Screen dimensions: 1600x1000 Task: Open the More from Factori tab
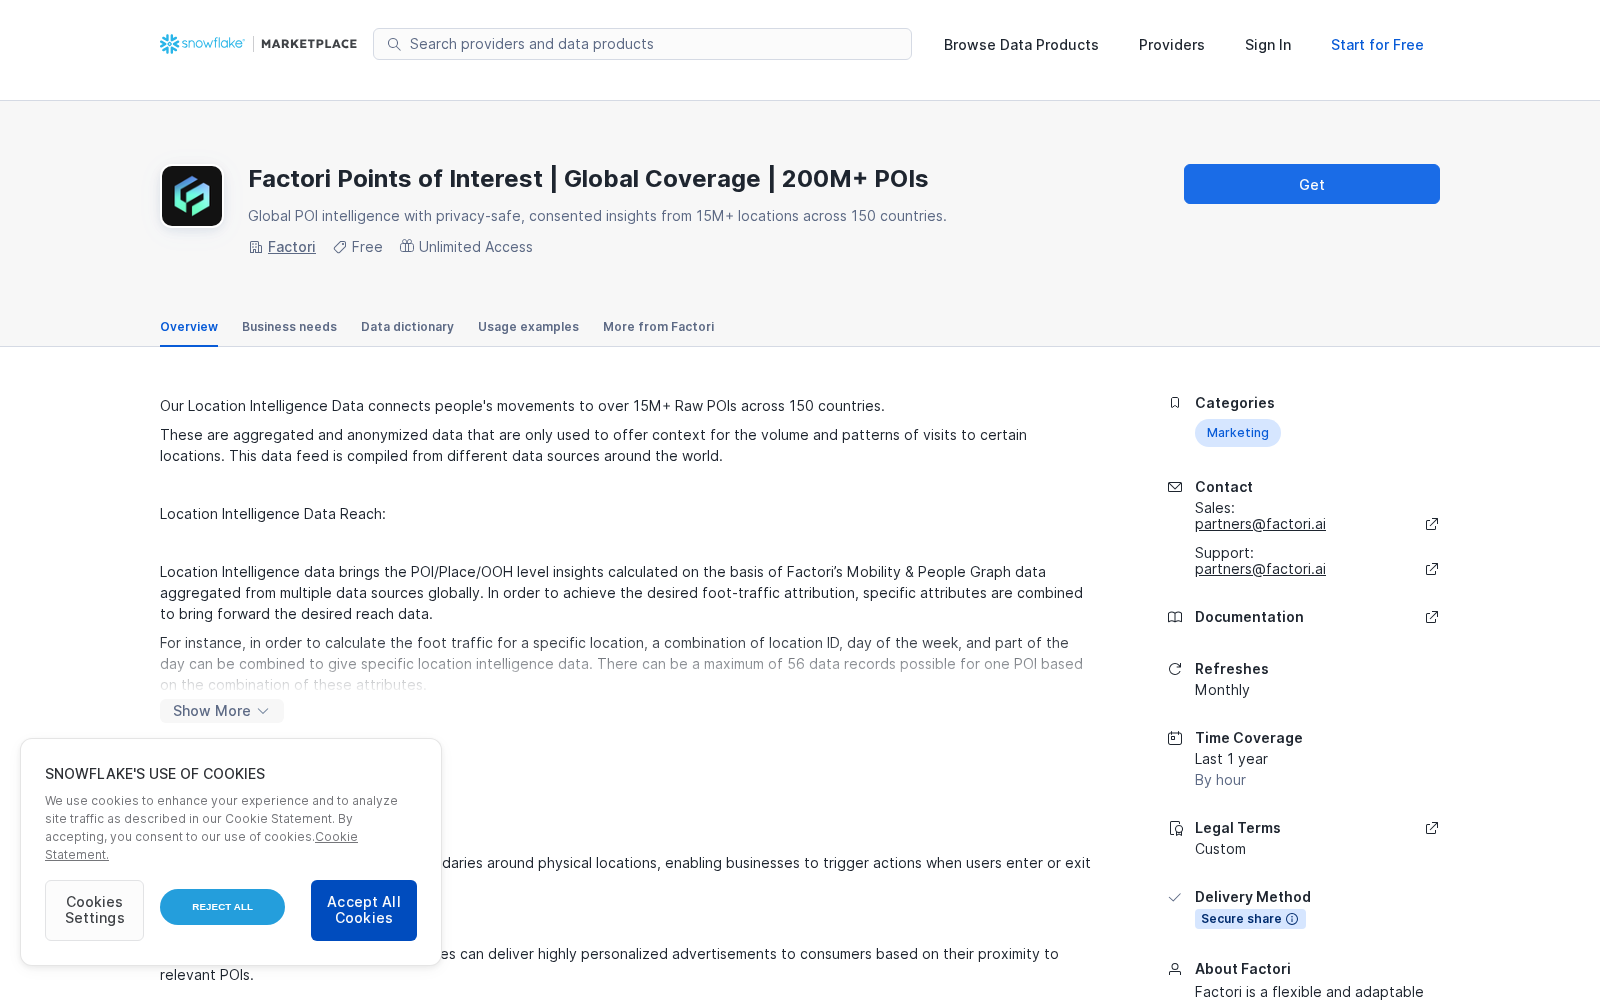tap(658, 327)
